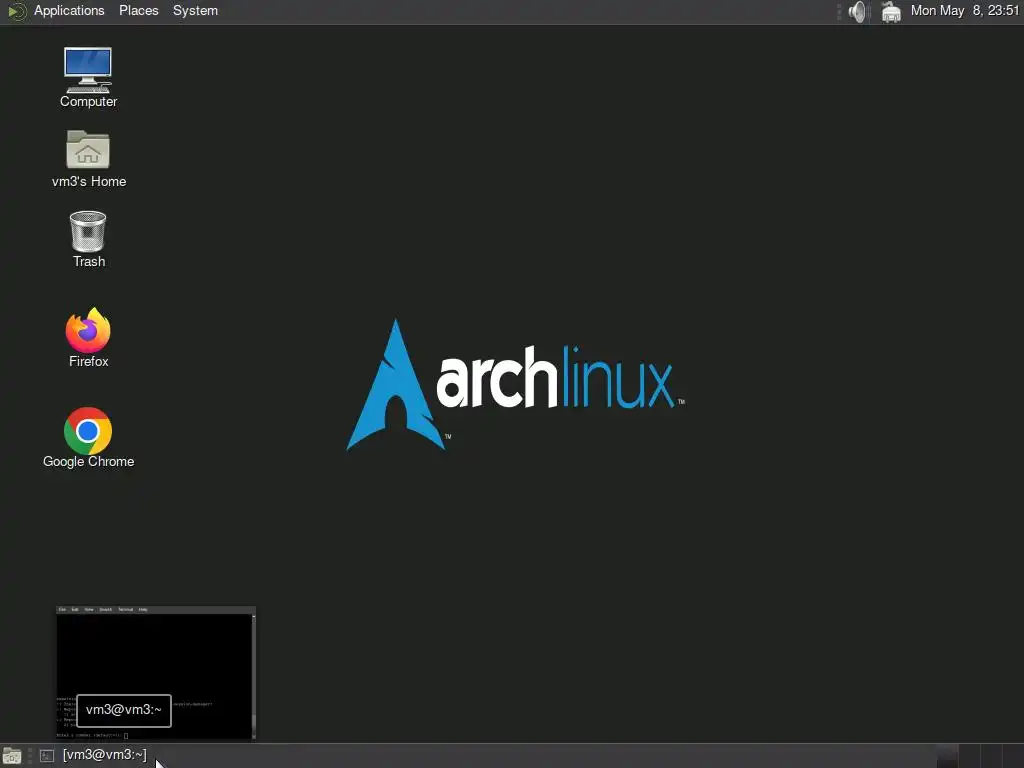Activate the [vm3@vm3:~] terminal taskbar button
The height and width of the screenshot is (768, 1024).
(93, 756)
